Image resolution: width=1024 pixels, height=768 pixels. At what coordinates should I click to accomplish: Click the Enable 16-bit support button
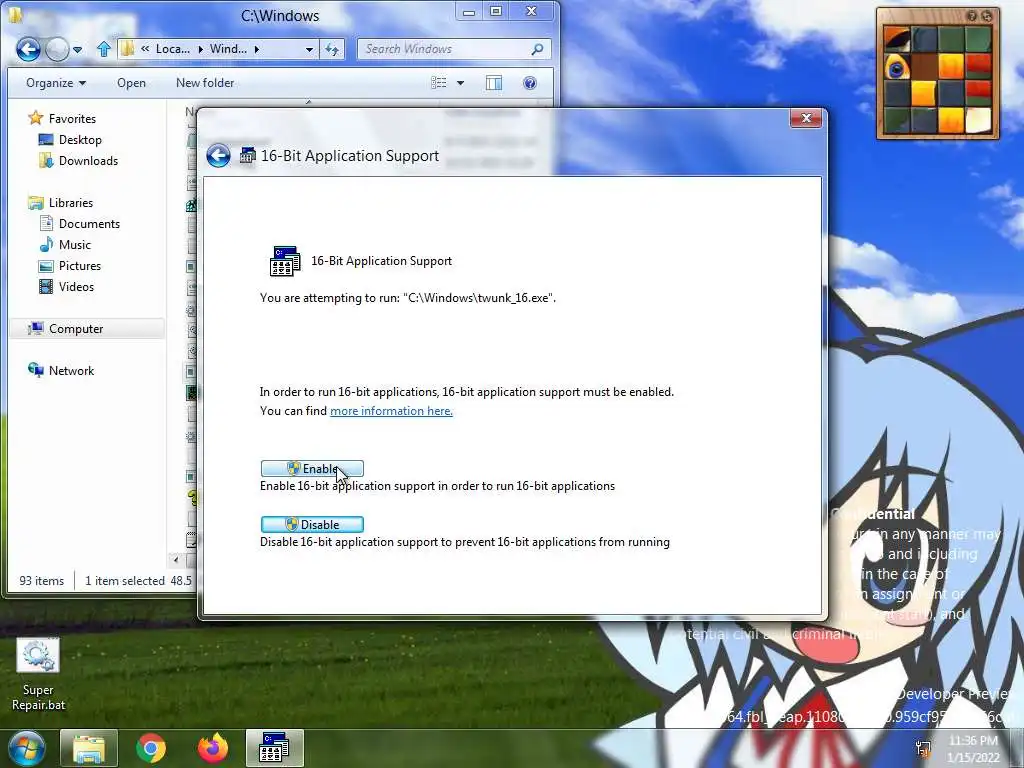click(x=312, y=468)
